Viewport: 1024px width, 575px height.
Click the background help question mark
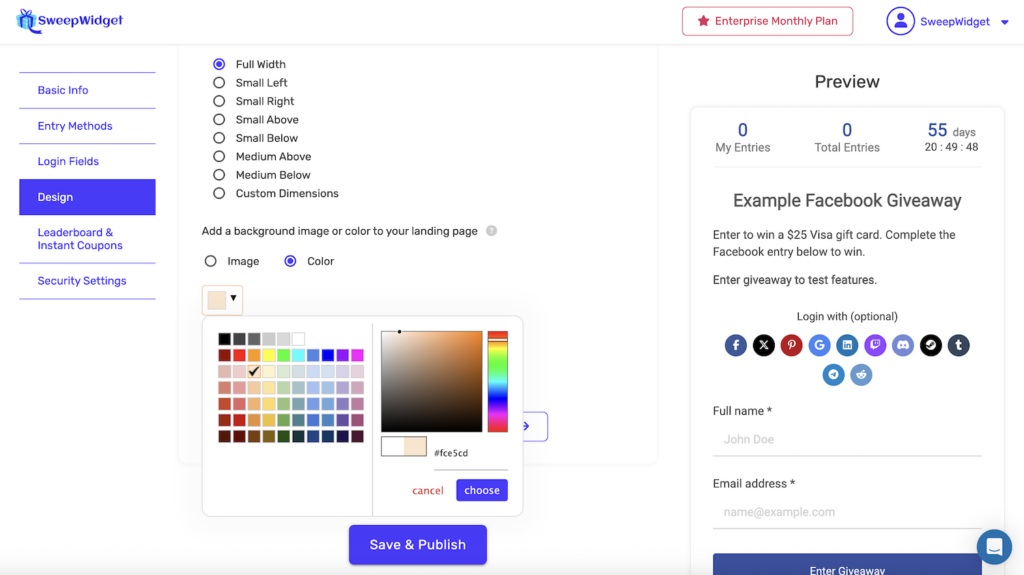pyautogui.click(x=491, y=231)
